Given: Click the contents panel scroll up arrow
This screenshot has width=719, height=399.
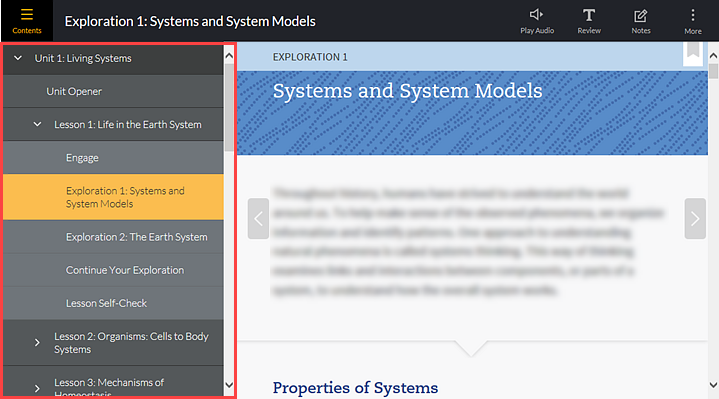Looking at the screenshot, I should (x=229, y=56).
